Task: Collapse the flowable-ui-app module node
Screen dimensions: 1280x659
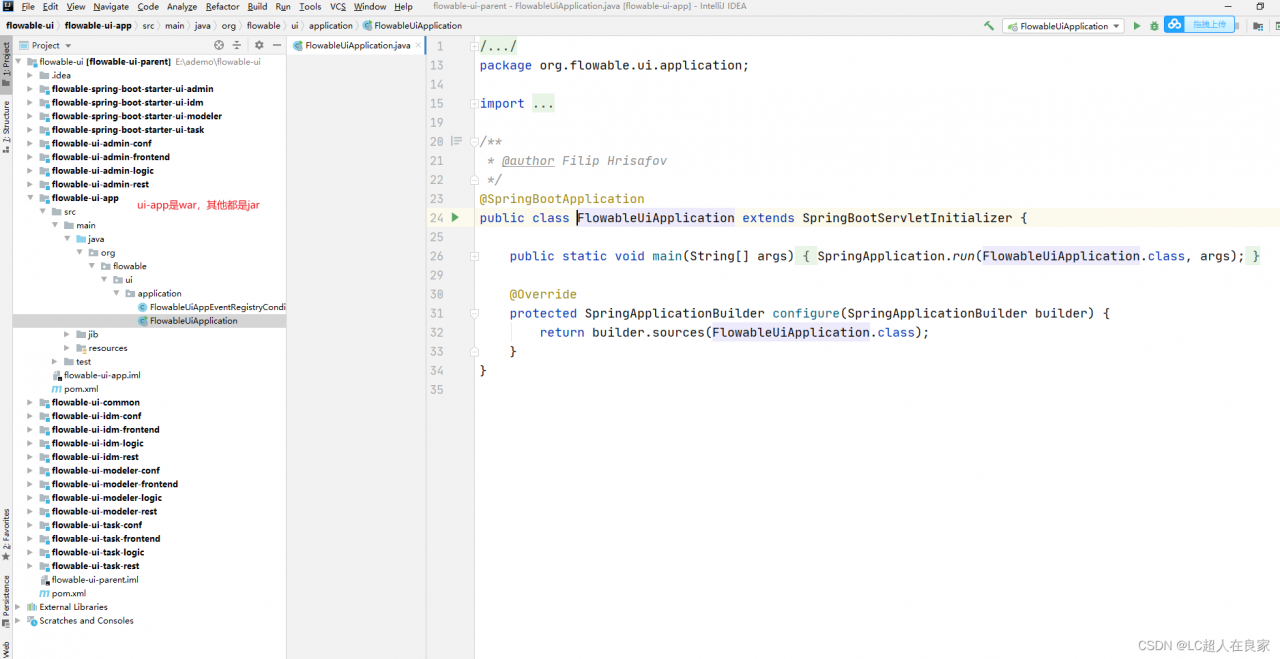Action: (30, 198)
